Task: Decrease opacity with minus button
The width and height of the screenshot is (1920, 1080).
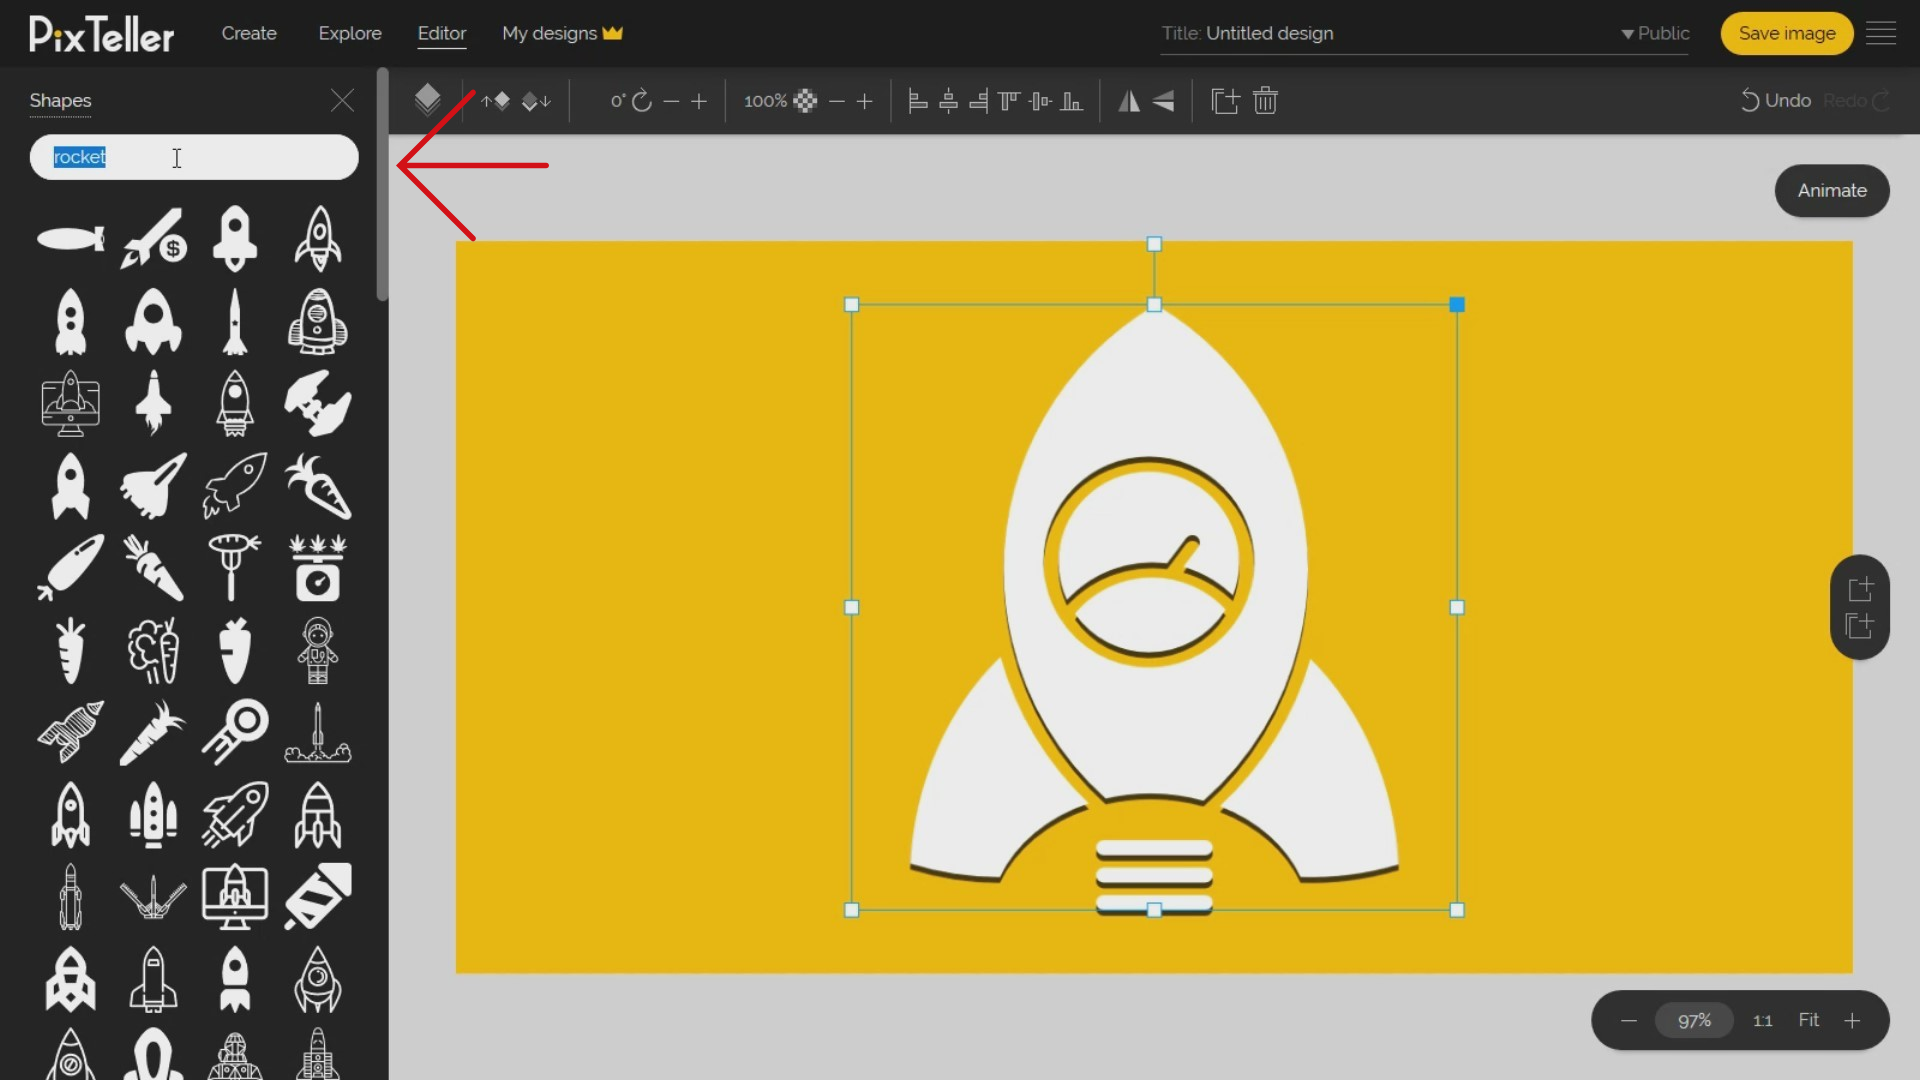Action: point(837,101)
